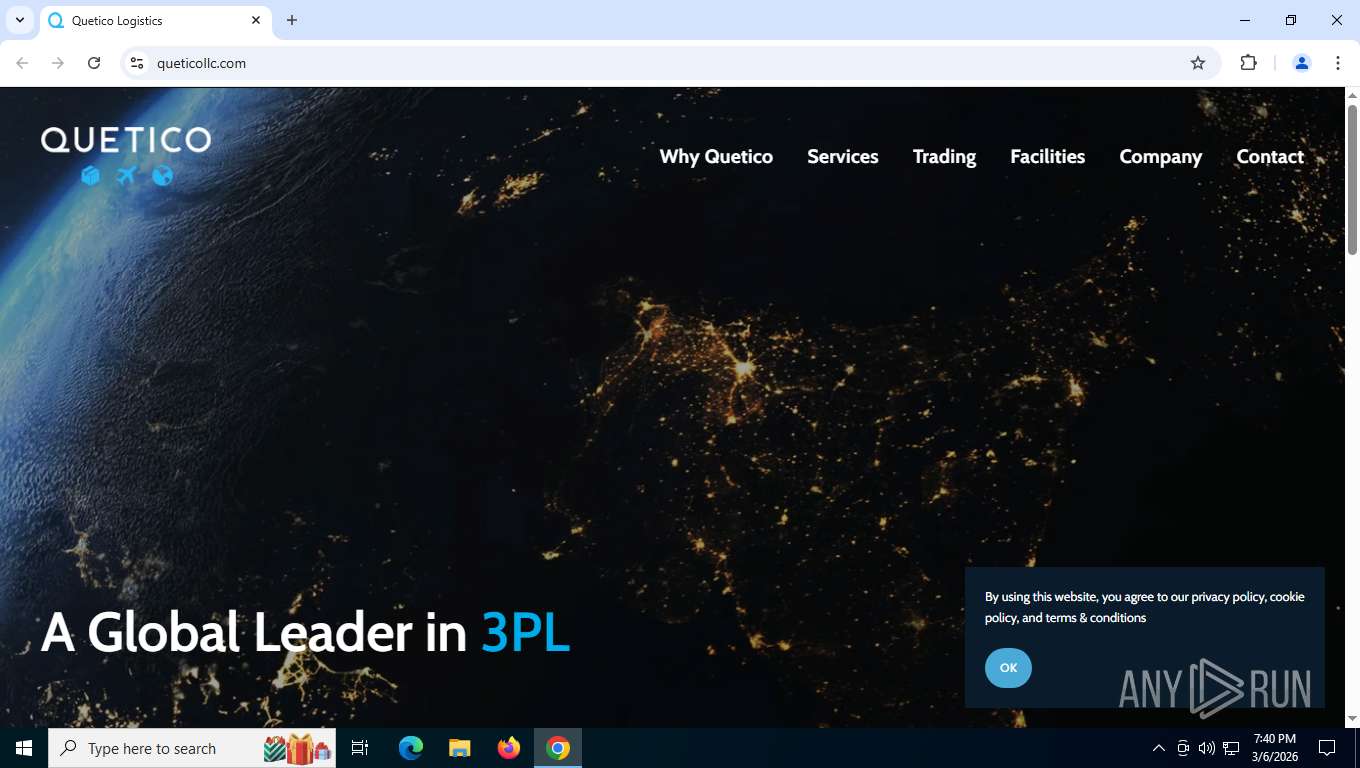
Task: Open the Facilities nav item
Action: click(x=1047, y=156)
